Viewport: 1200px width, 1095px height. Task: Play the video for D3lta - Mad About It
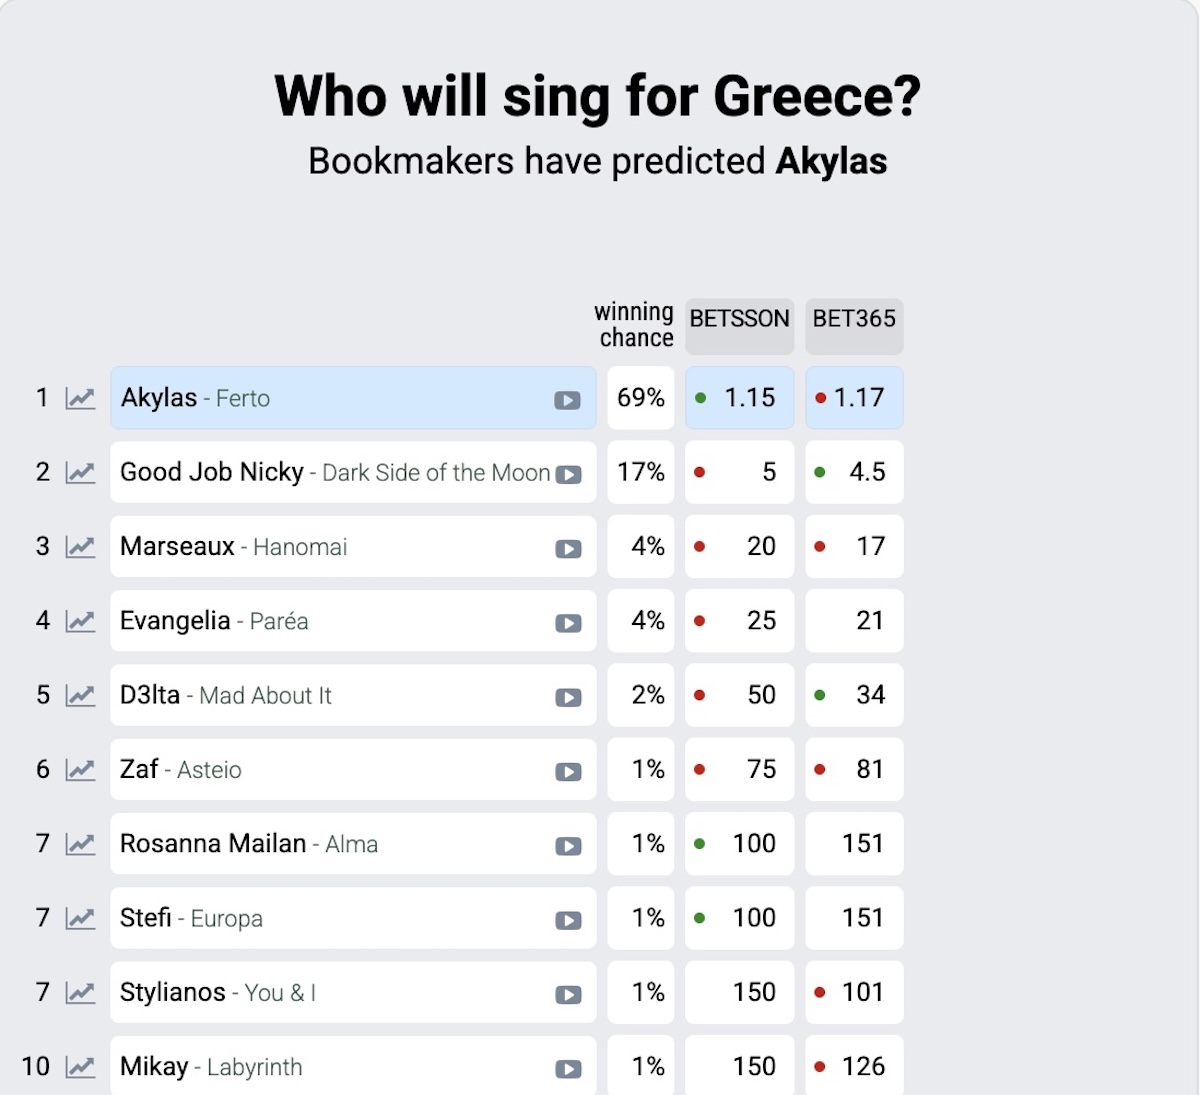pos(569,697)
